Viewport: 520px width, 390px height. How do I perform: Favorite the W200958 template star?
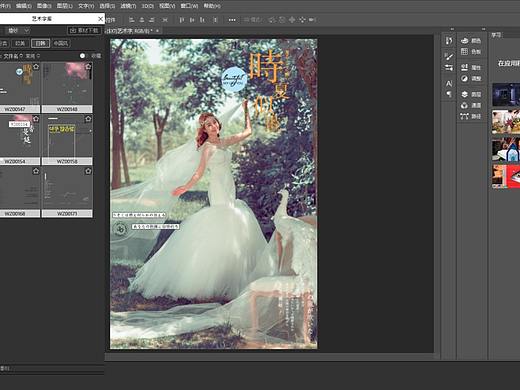(88, 119)
